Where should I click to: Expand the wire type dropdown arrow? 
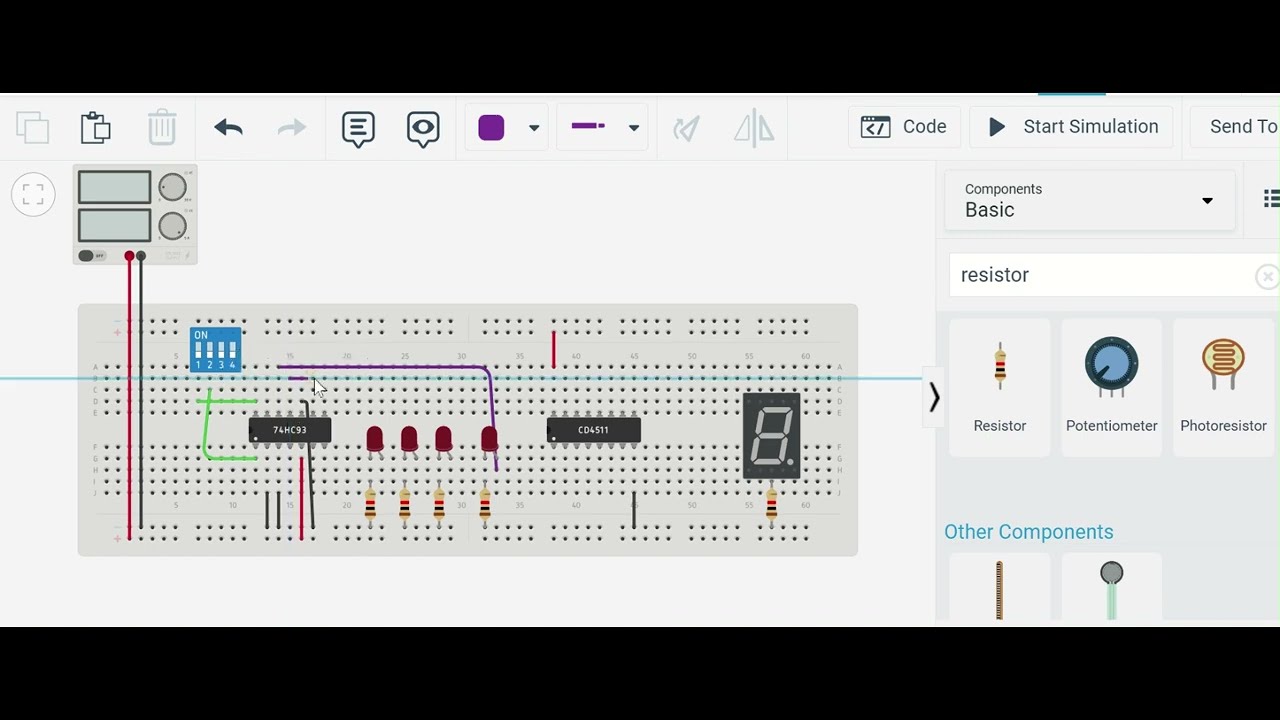pyautogui.click(x=633, y=128)
